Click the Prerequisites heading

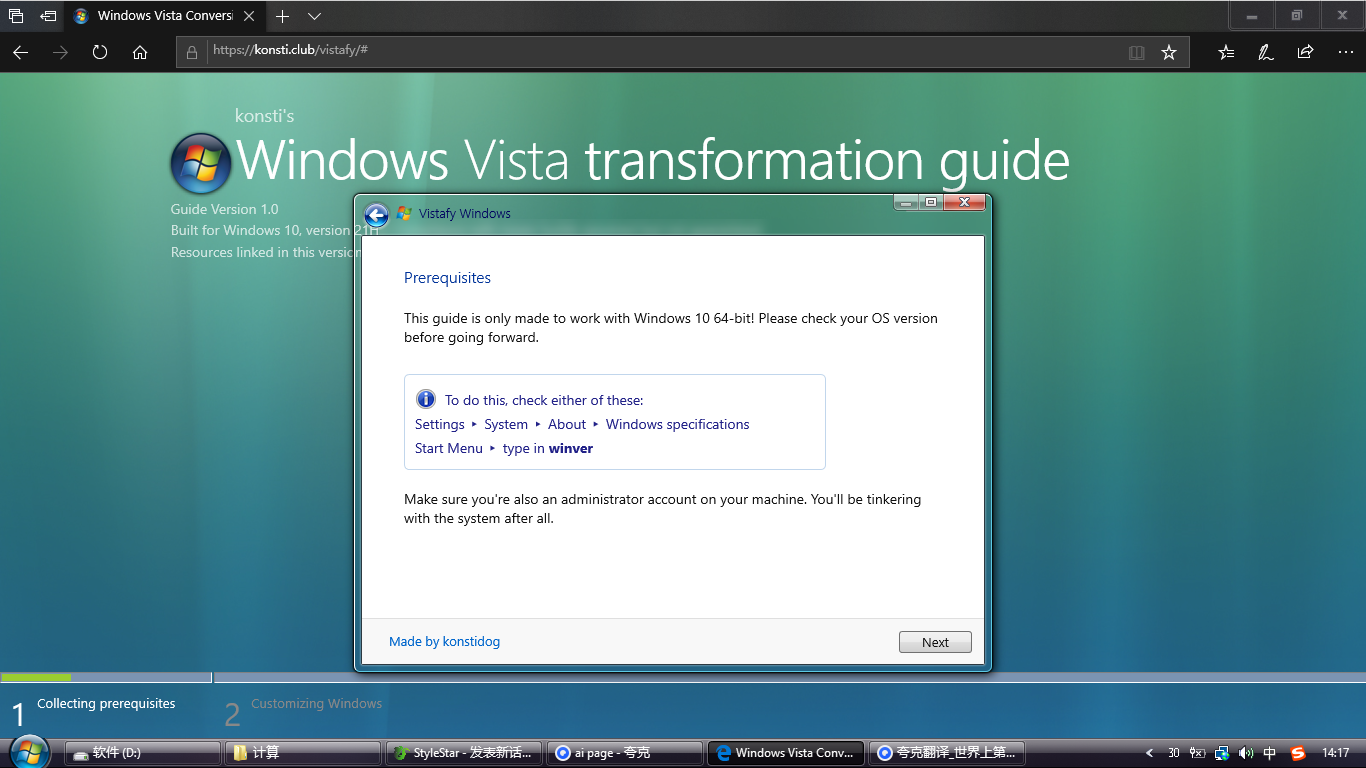pyautogui.click(x=447, y=278)
